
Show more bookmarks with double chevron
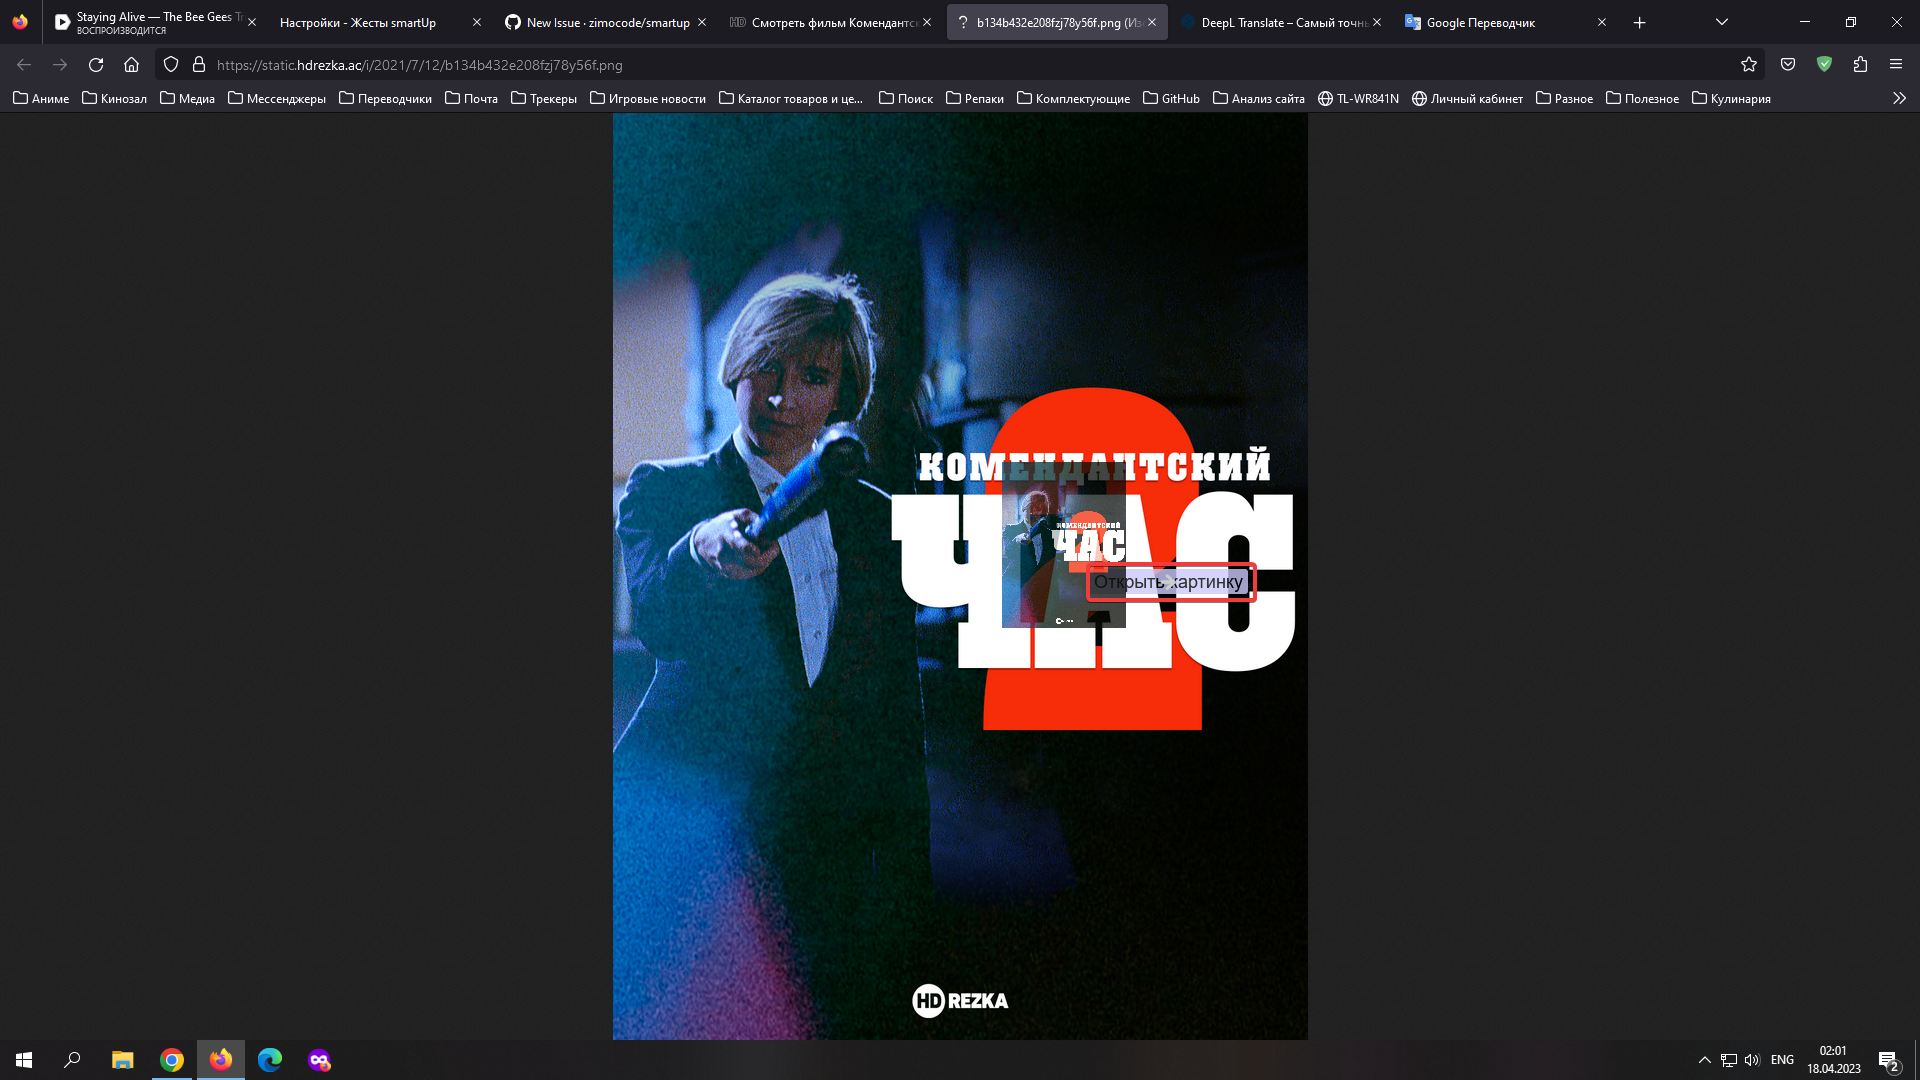coord(1899,99)
